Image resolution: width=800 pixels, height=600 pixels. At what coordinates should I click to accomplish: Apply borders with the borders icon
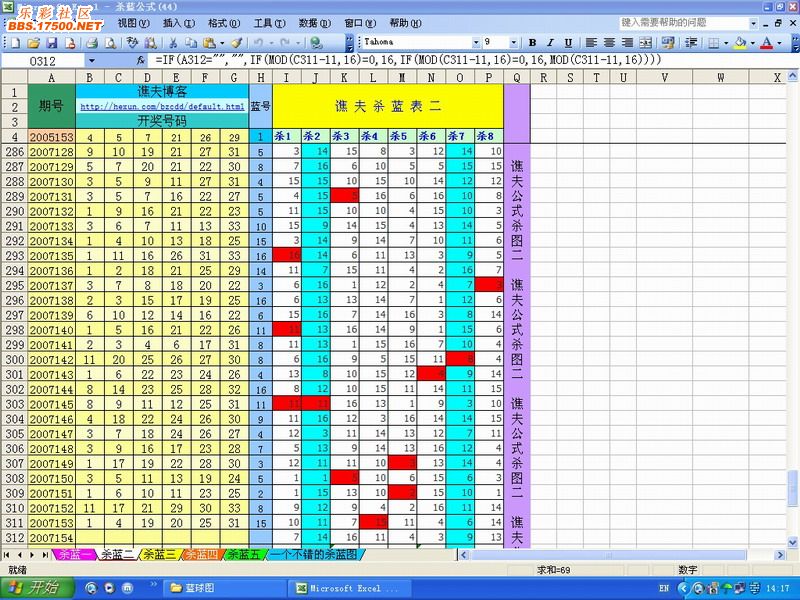pos(714,43)
